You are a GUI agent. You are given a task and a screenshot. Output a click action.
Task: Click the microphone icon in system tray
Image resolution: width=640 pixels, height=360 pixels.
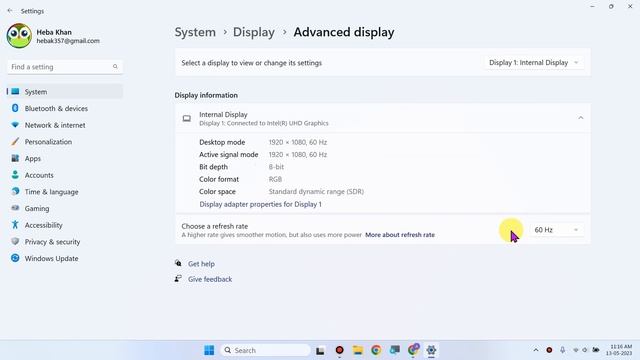[x=562, y=350]
